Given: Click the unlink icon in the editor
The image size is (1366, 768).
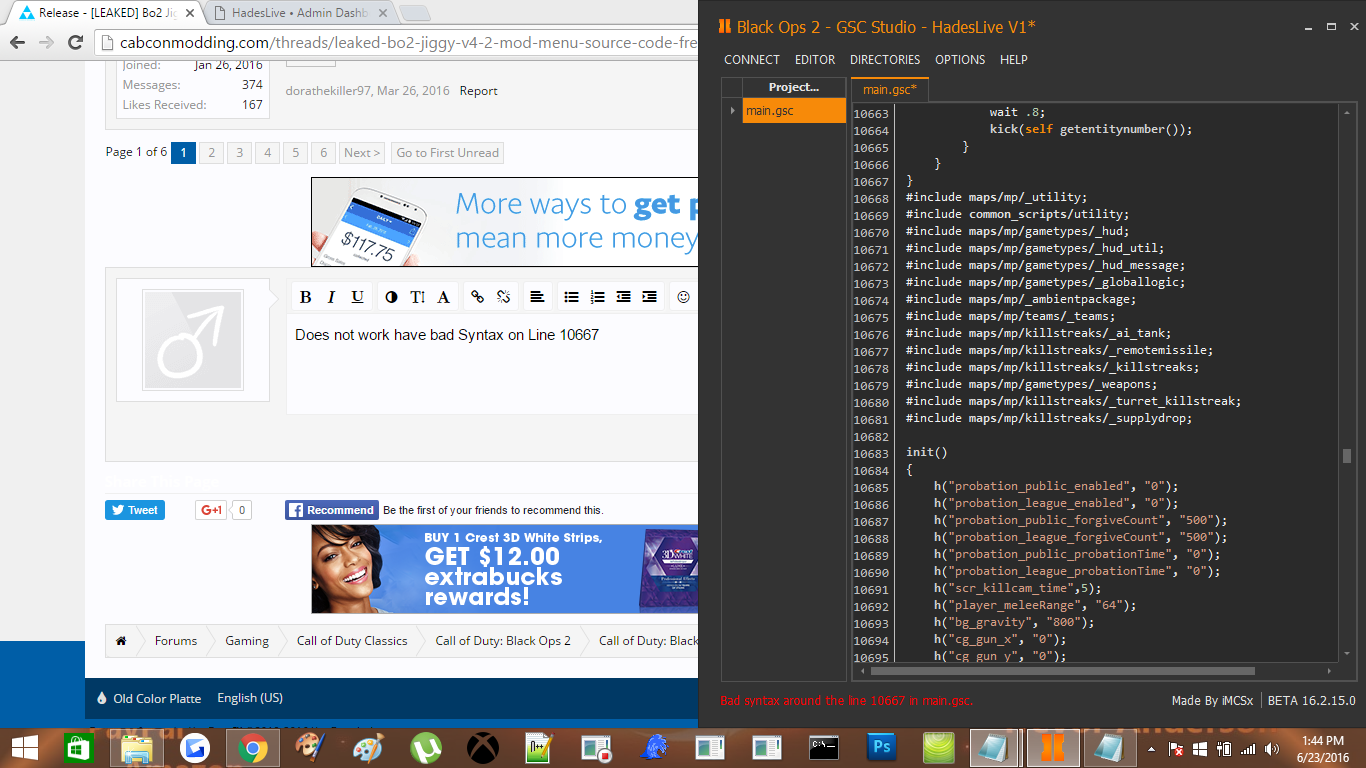Looking at the screenshot, I should [x=503, y=297].
